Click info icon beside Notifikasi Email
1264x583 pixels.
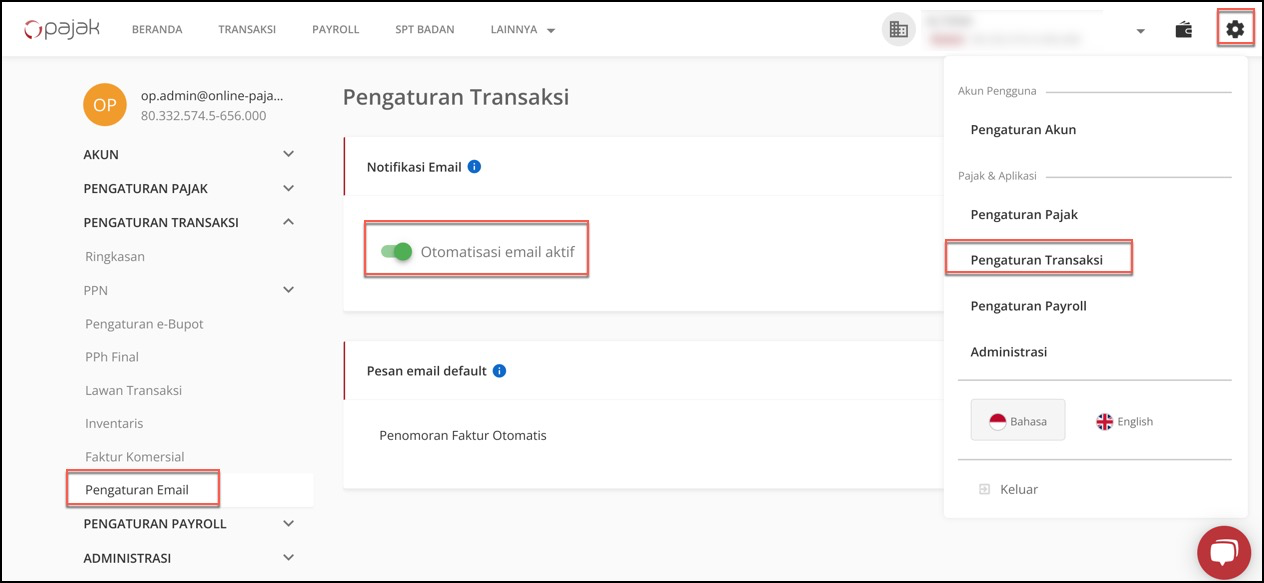click(475, 167)
